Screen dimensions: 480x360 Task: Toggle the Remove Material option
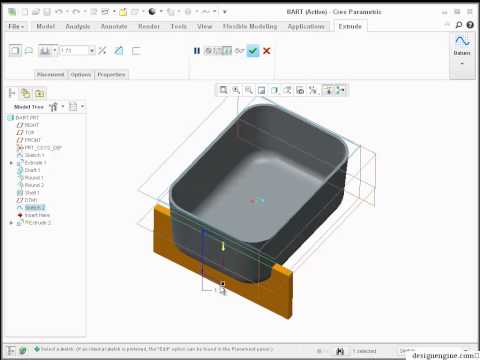[x=119, y=51]
